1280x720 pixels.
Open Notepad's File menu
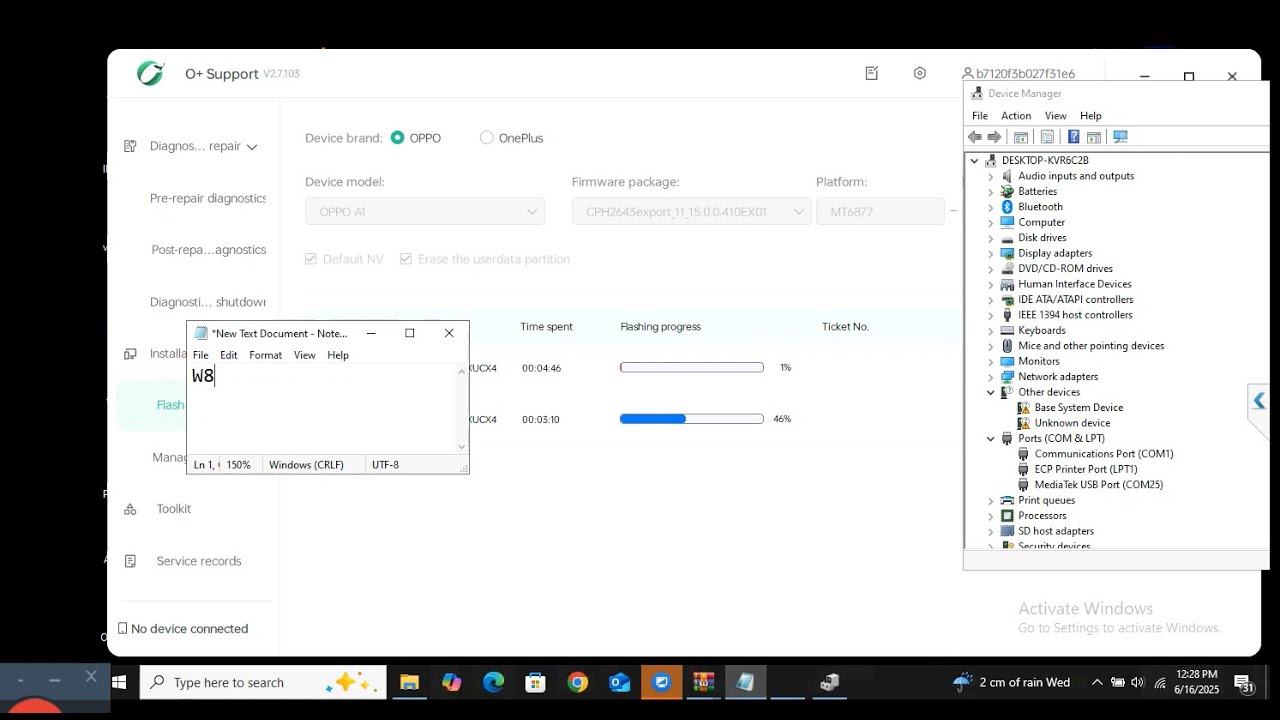(201, 355)
